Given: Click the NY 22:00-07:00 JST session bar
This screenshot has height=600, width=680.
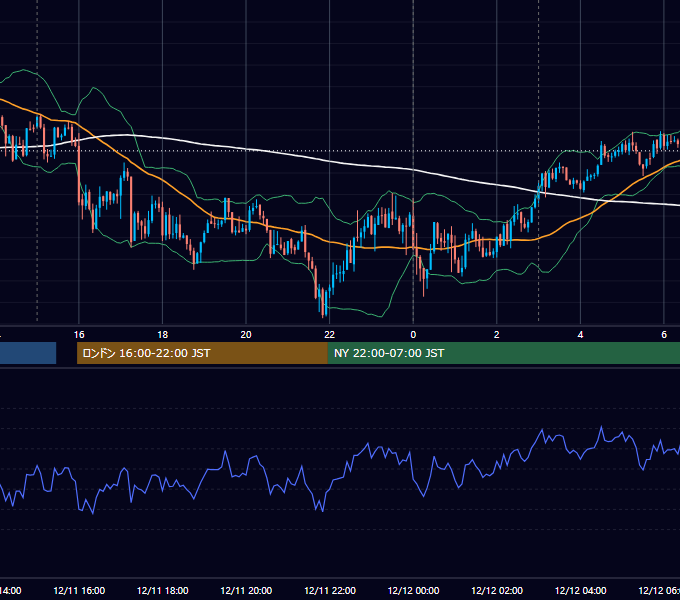Looking at the screenshot, I should pyautogui.click(x=503, y=353).
